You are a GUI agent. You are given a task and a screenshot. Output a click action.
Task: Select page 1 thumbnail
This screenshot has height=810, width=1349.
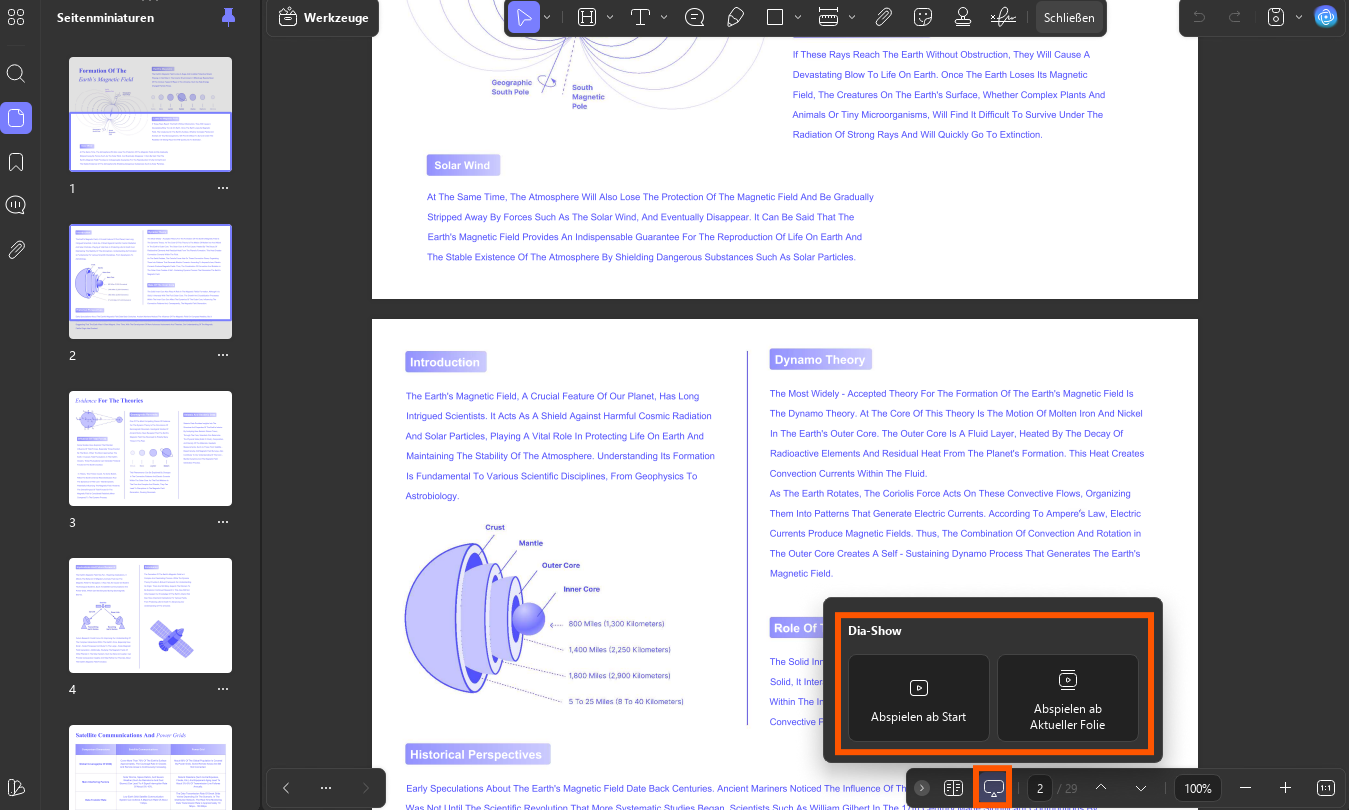point(151,115)
